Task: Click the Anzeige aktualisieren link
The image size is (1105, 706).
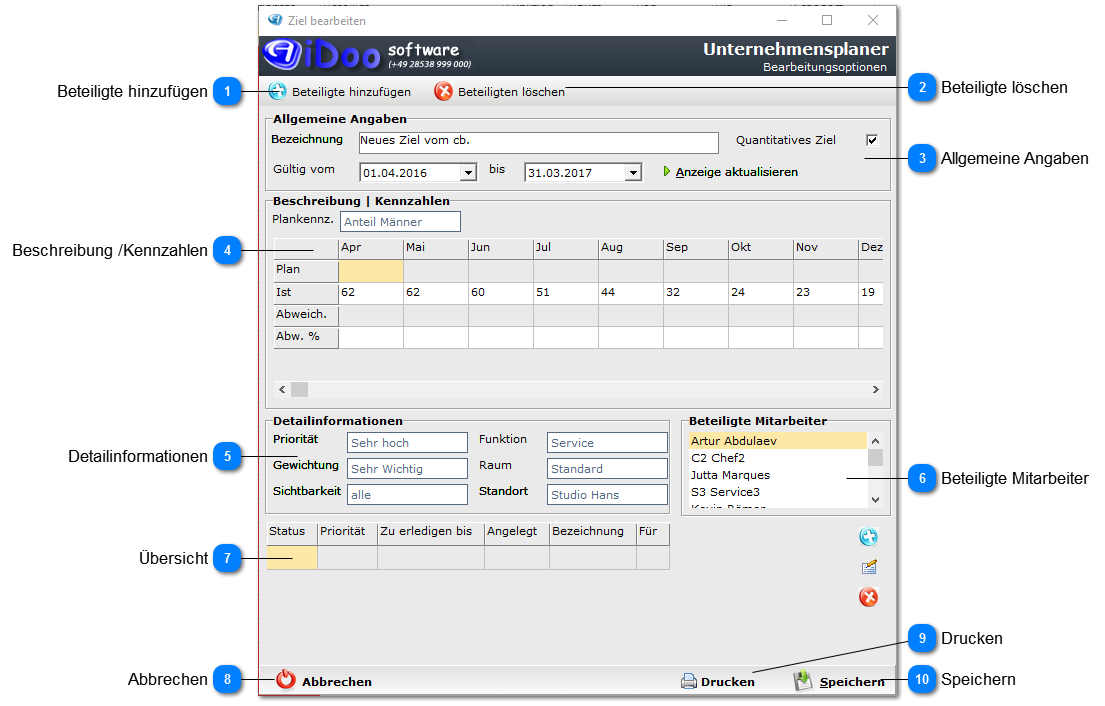Action: click(x=736, y=172)
